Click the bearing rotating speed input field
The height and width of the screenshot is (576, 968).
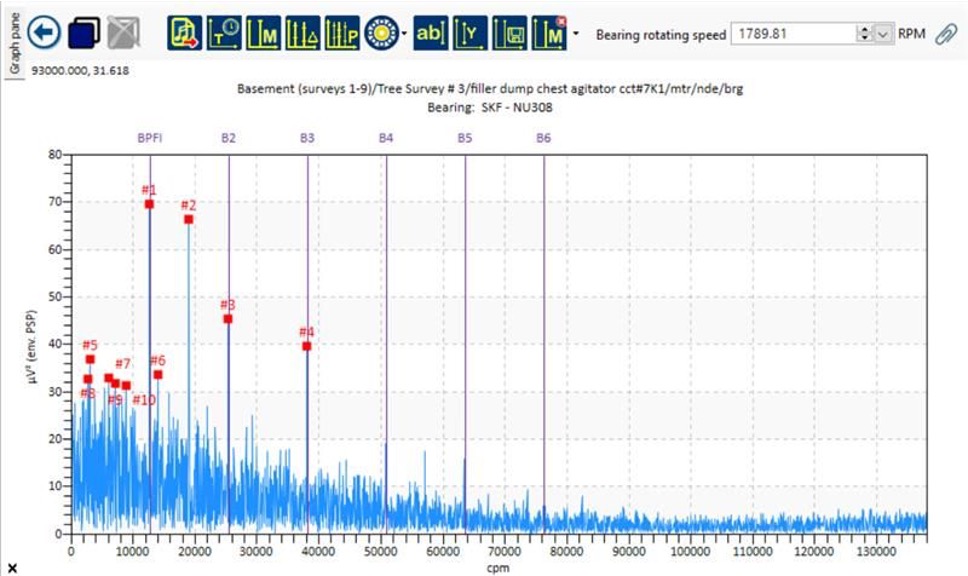click(792, 34)
